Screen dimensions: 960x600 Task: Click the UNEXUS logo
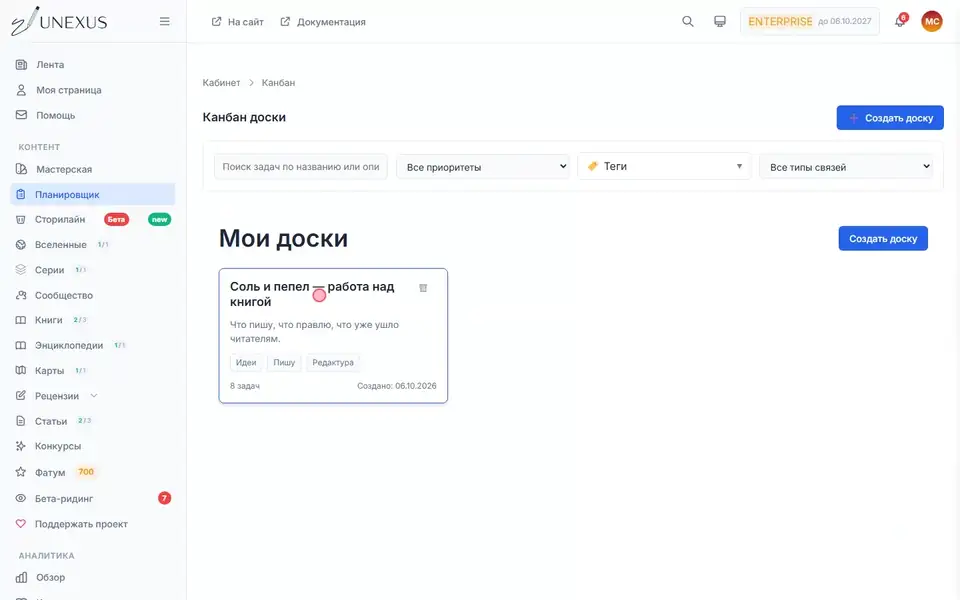[x=59, y=21]
